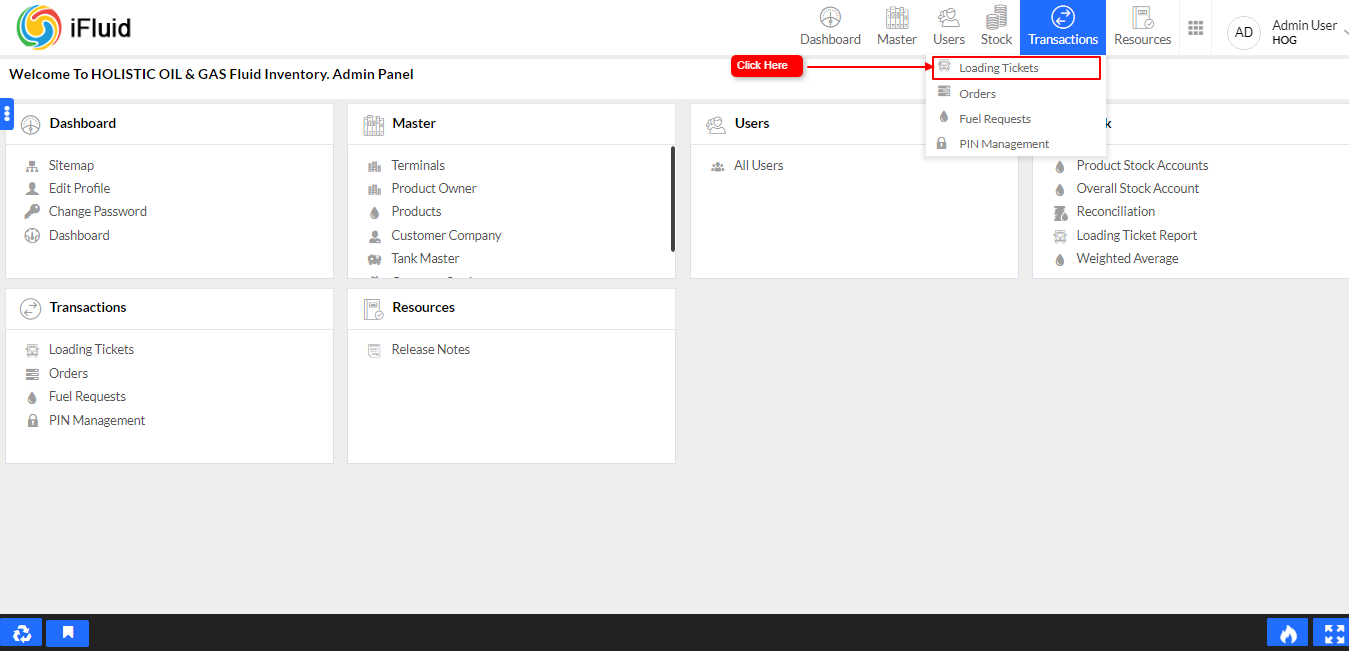Open Orders in the Transactions panel
1349x651 pixels.
pos(68,373)
